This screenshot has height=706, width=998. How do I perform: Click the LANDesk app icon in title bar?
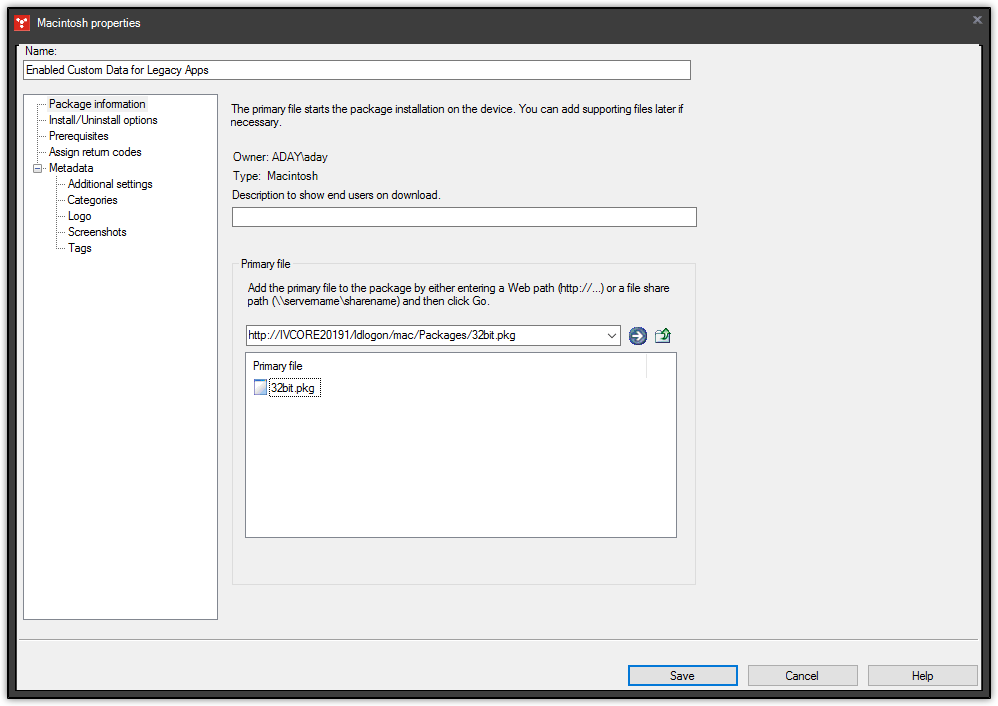[21, 22]
